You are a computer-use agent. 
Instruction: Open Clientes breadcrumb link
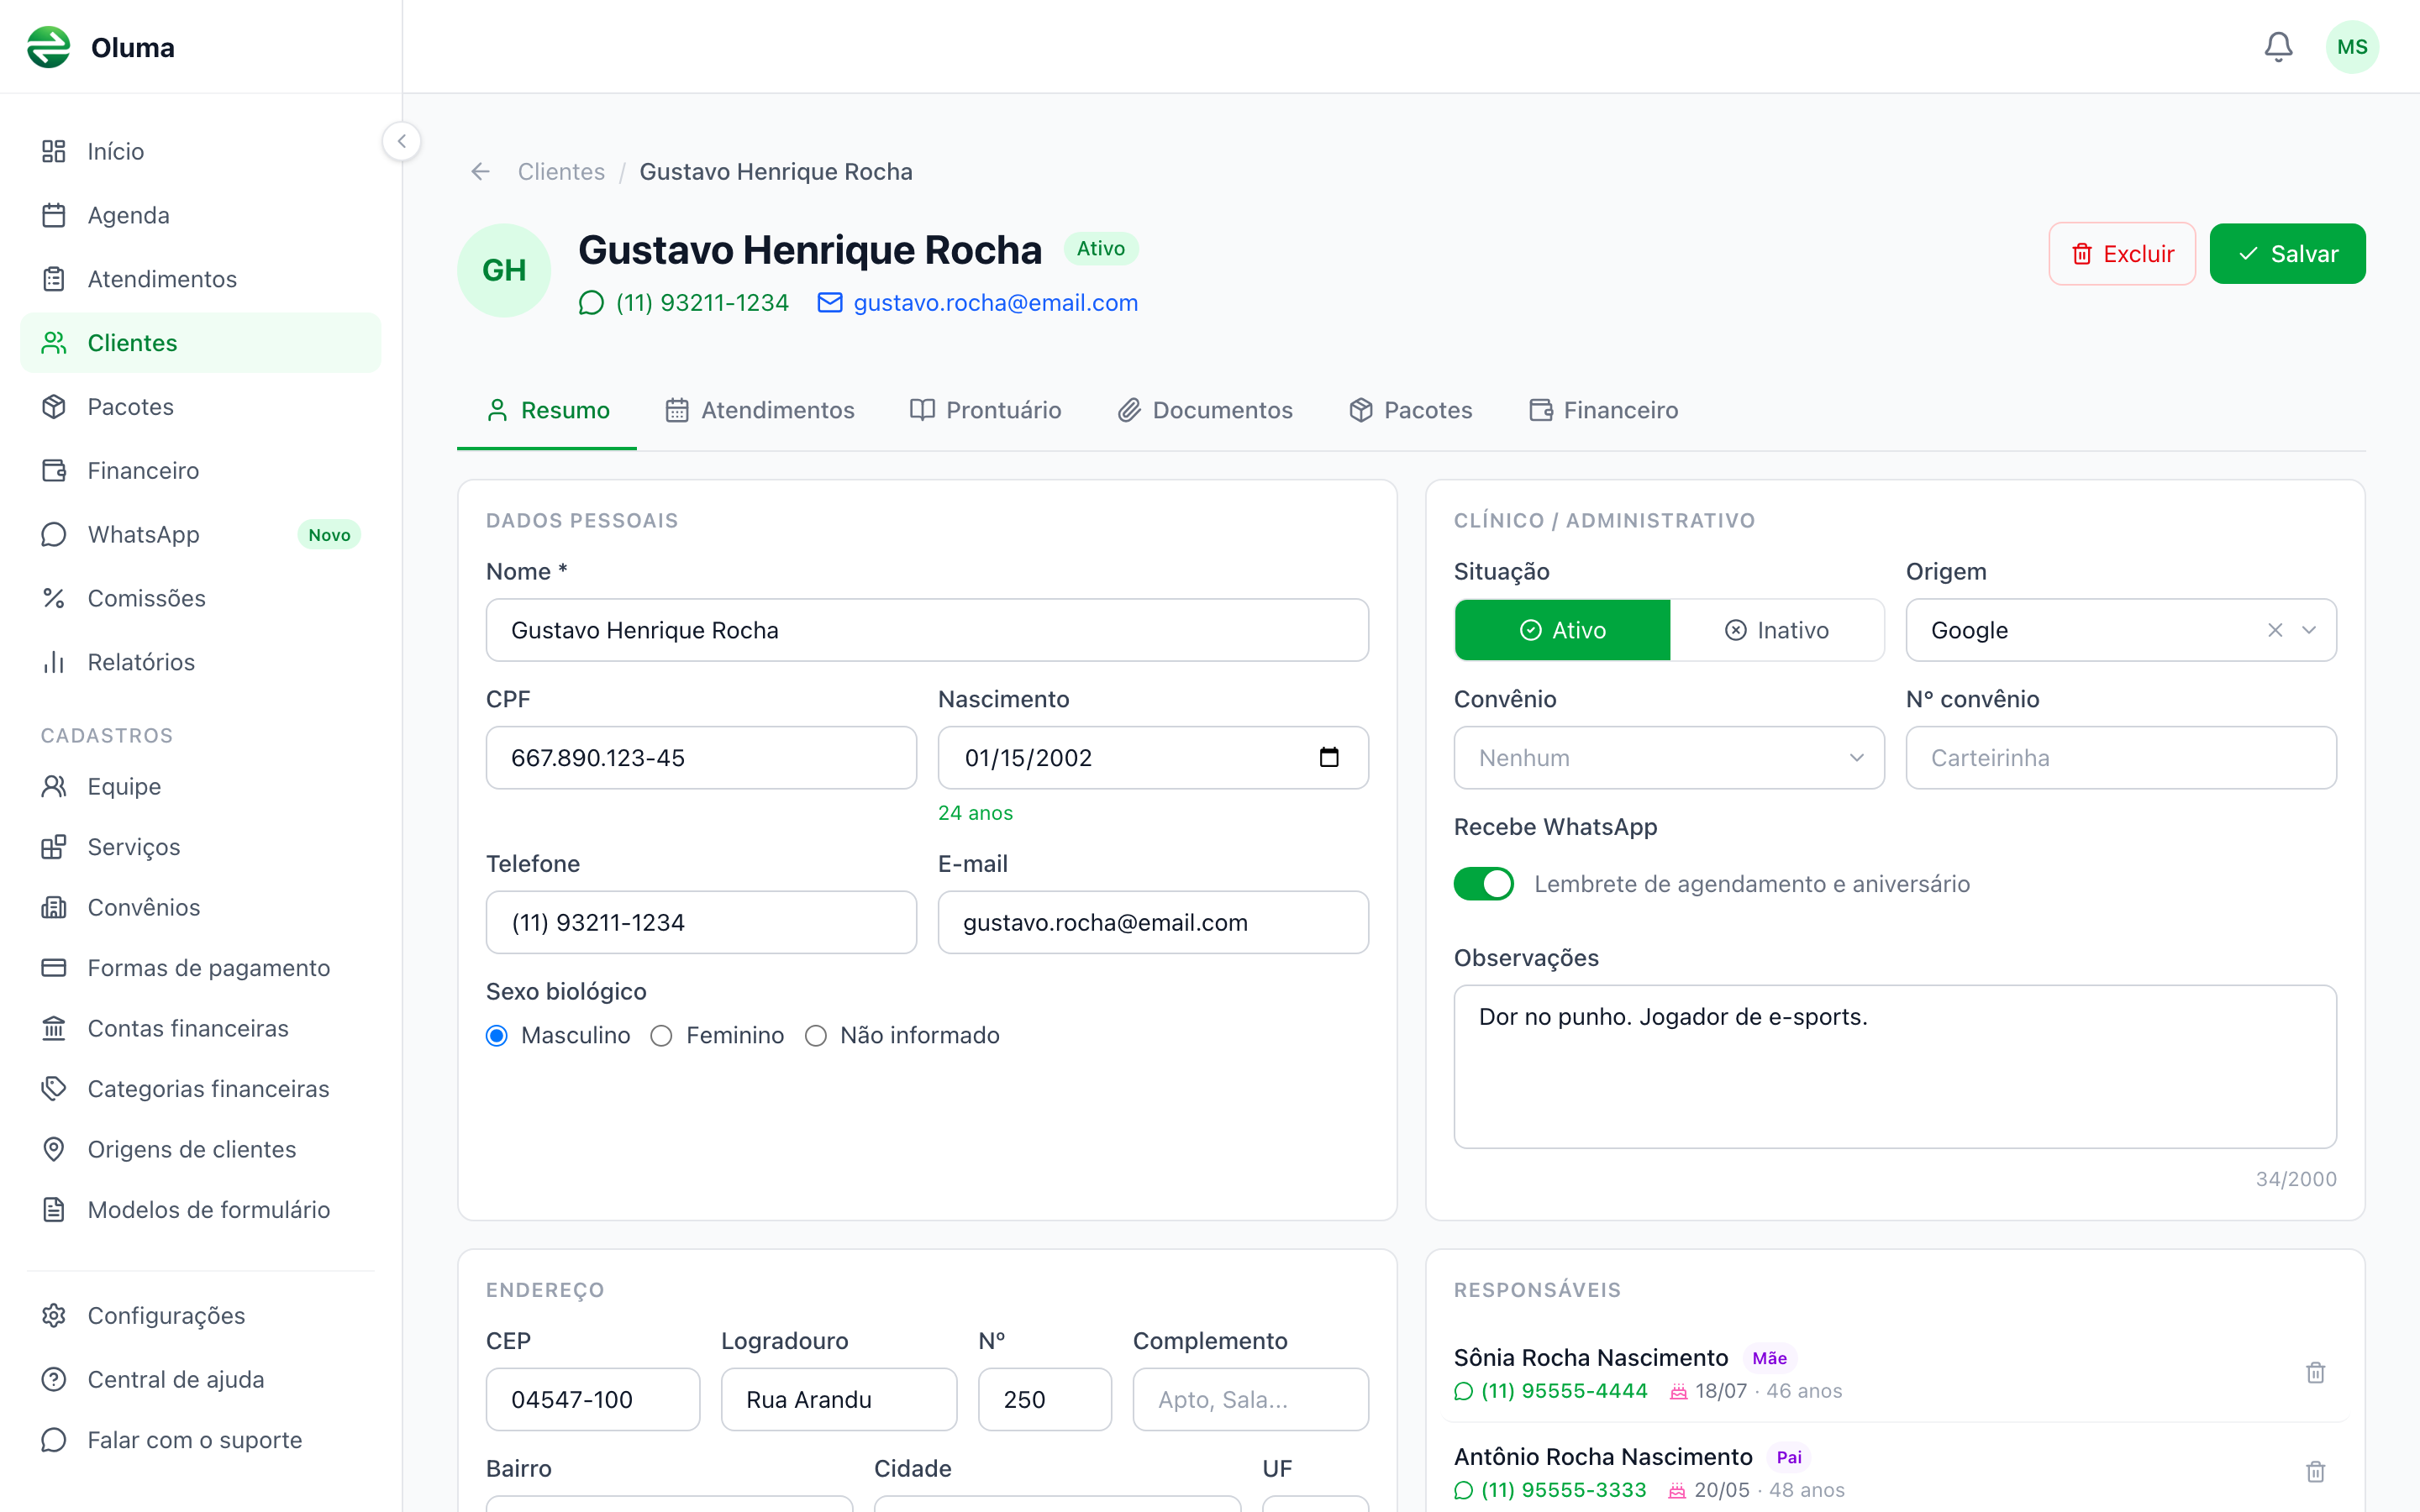click(x=561, y=172)
